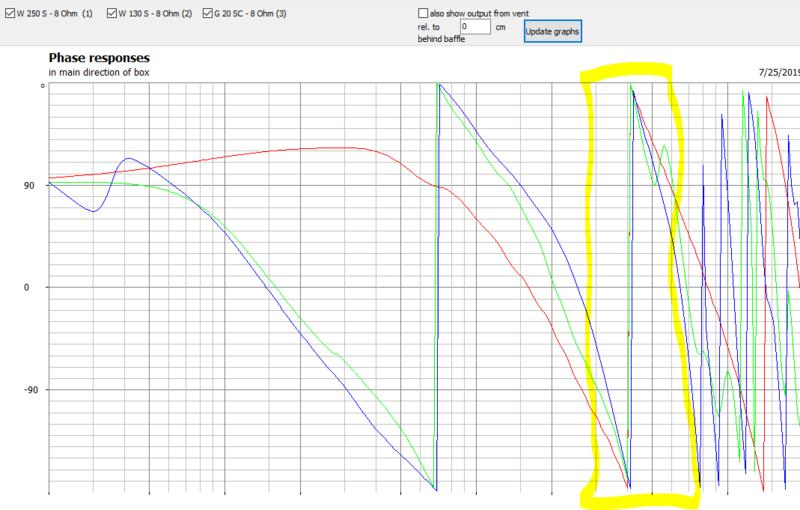This screenshot has width=800, height=510.
Task: Click the Update graphs button
Action: (x=552, y=30)
